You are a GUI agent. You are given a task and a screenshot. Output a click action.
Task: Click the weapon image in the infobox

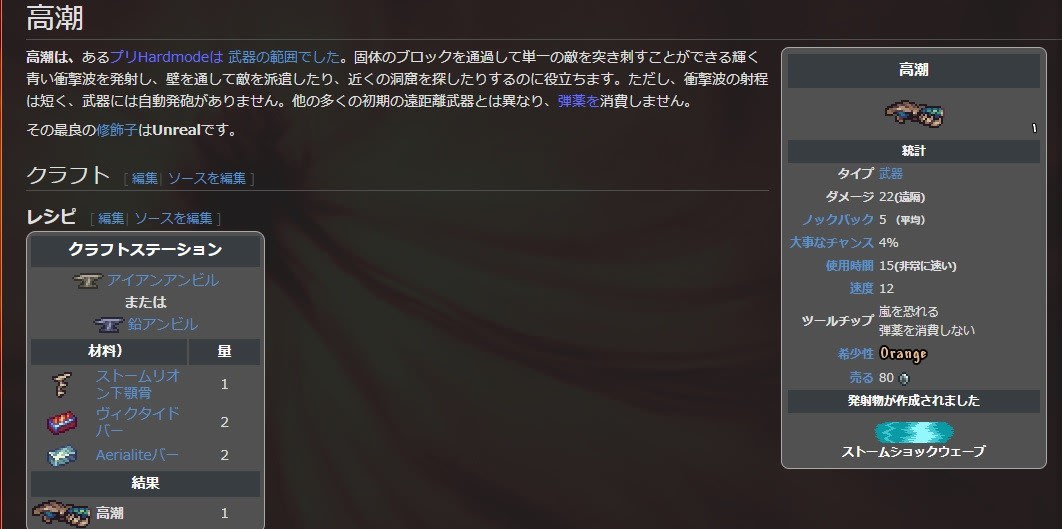[914, 114]
